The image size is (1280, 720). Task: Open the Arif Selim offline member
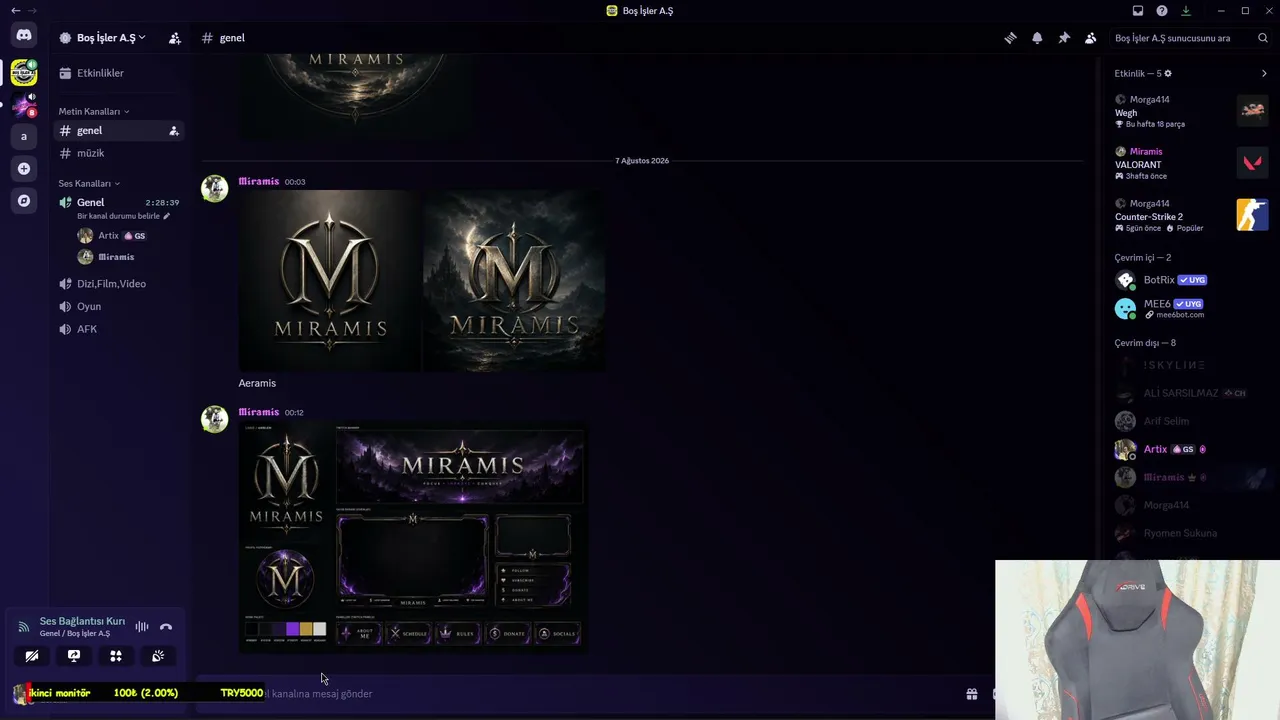click(1190, 421)
